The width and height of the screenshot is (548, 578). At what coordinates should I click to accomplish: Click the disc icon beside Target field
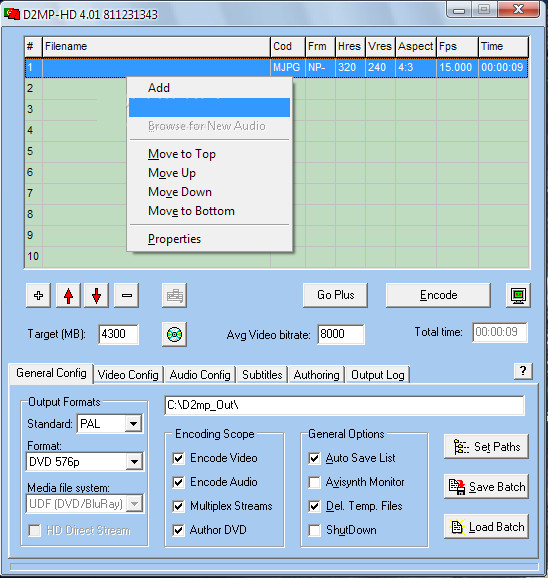pyautogui.click(x=174, y=334)
